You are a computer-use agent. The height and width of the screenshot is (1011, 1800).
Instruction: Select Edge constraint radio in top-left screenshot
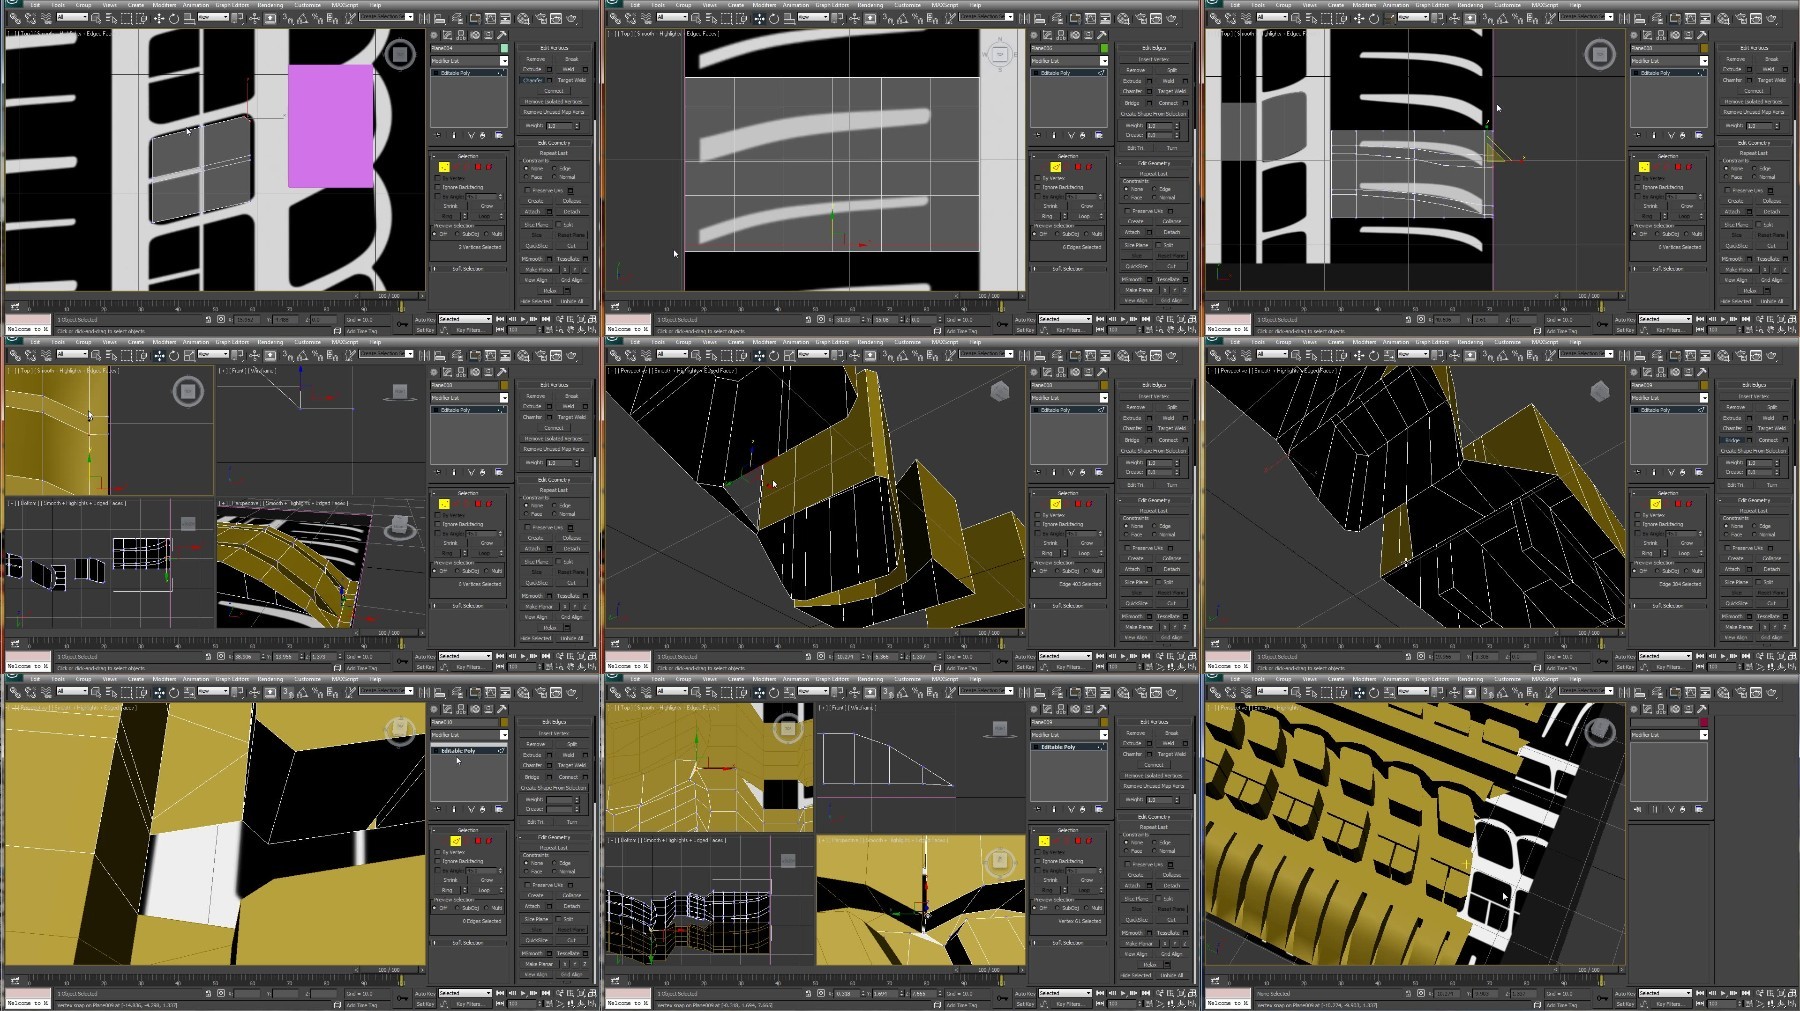click(554, 168)
